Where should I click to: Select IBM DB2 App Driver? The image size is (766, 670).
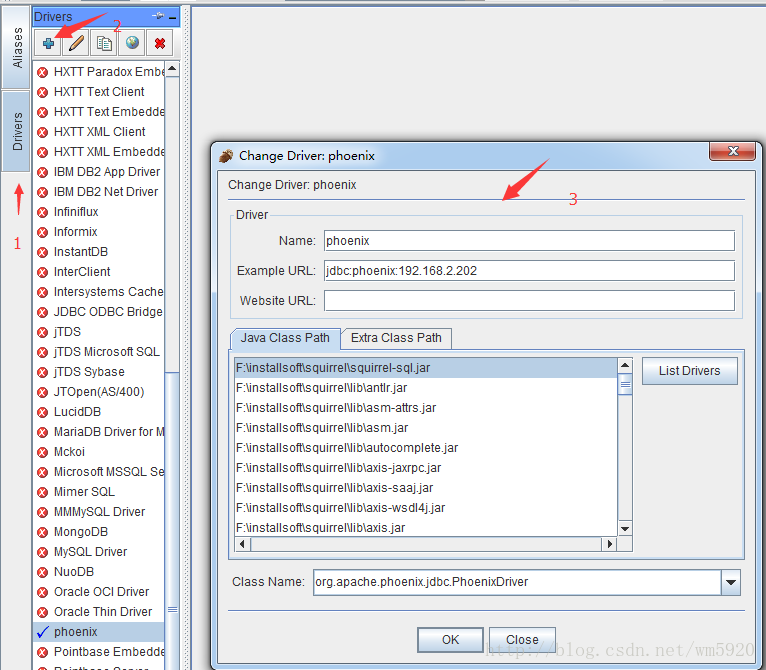click(x=99, y=172)
